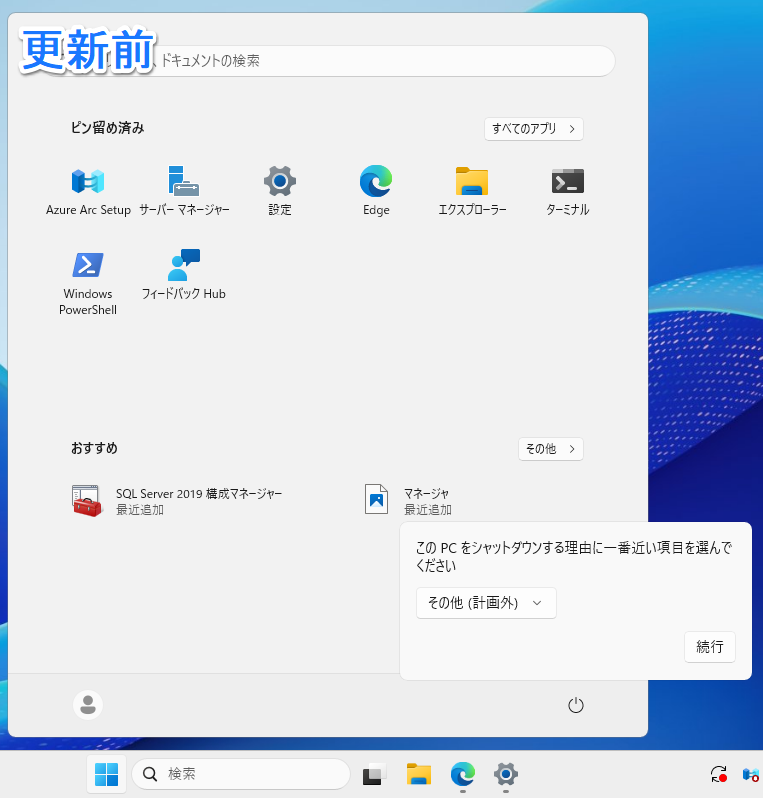This screenshot has height=798, width=763.
Task: Open the user account profile icon
Action: (88, 705)
